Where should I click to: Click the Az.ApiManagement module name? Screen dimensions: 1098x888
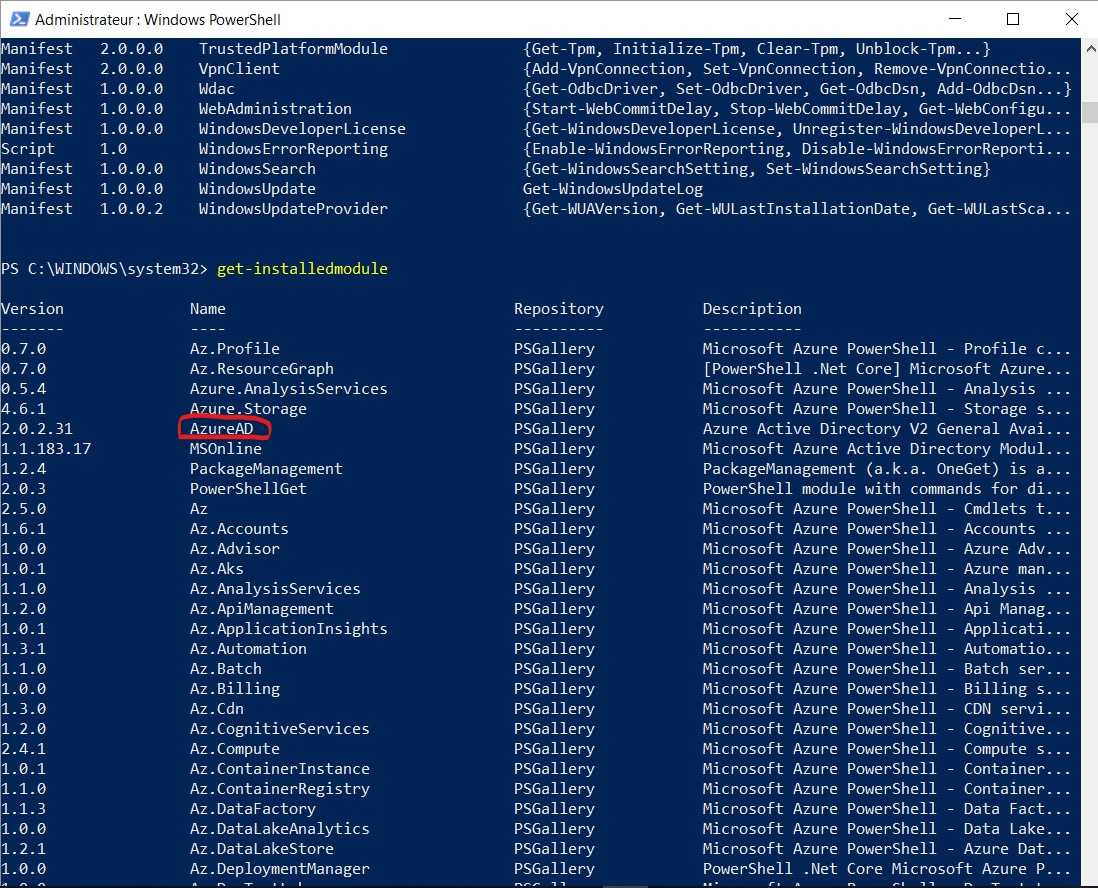point(261,609)
